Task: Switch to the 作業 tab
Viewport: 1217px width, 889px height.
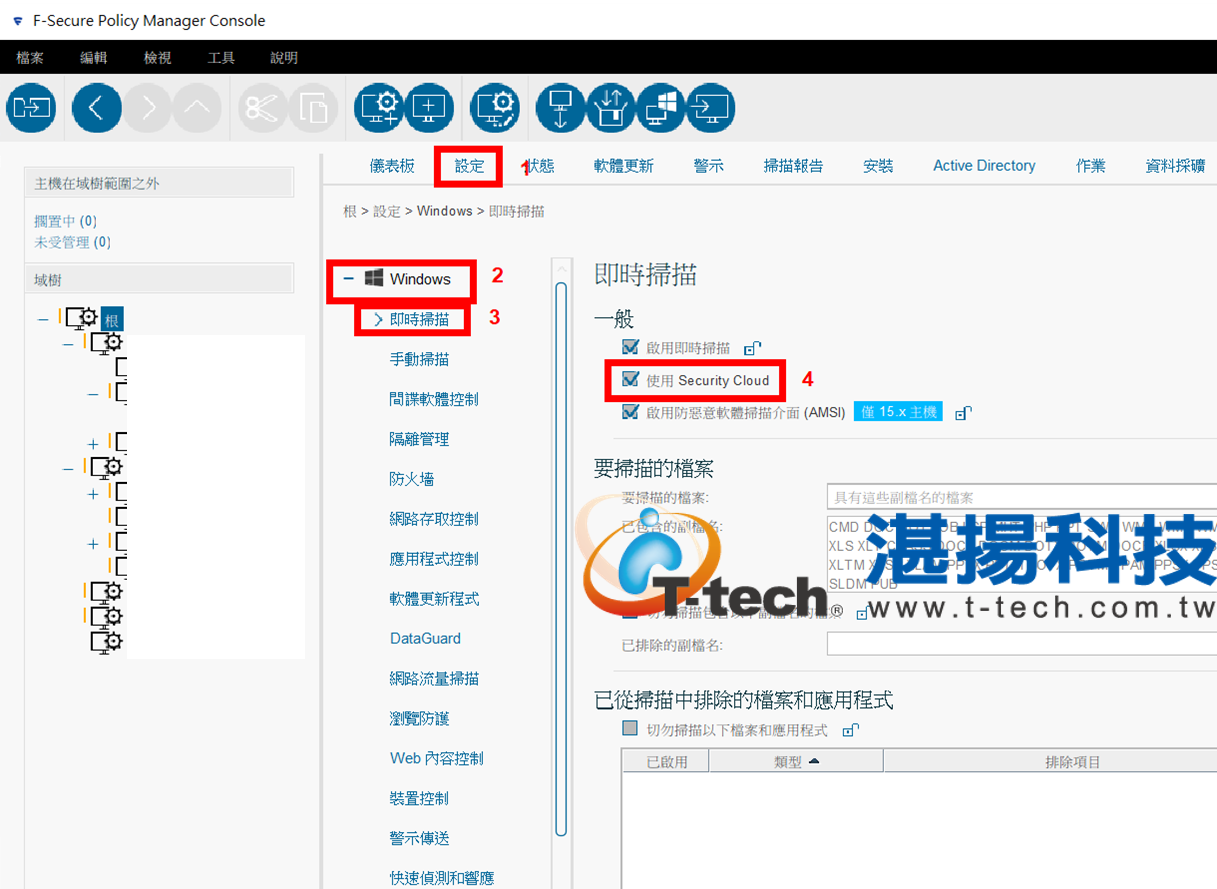Action: coord(1091,166)
